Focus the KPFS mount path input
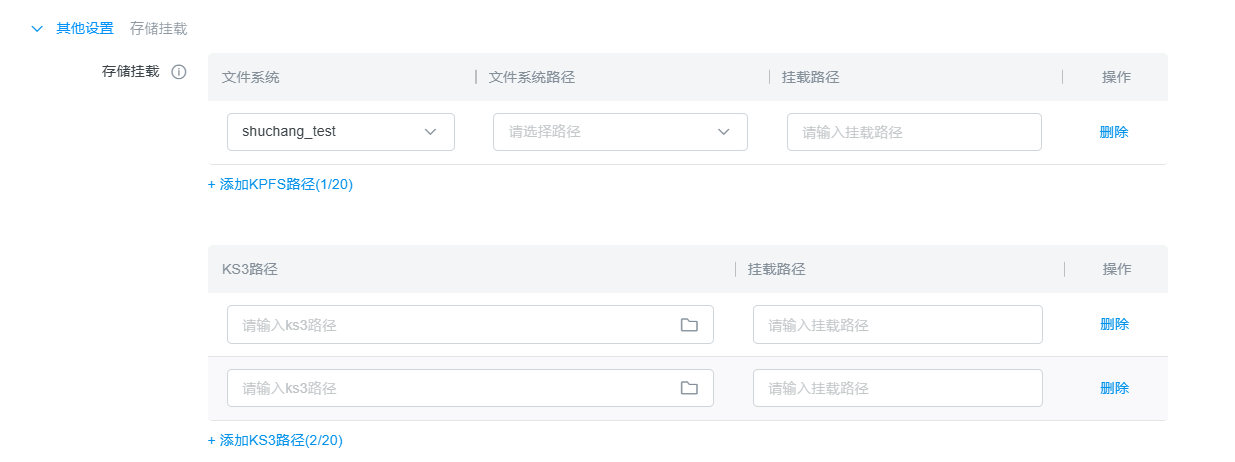The height and width of the screenshot is (462, 1235). click(x=914, y=132)
